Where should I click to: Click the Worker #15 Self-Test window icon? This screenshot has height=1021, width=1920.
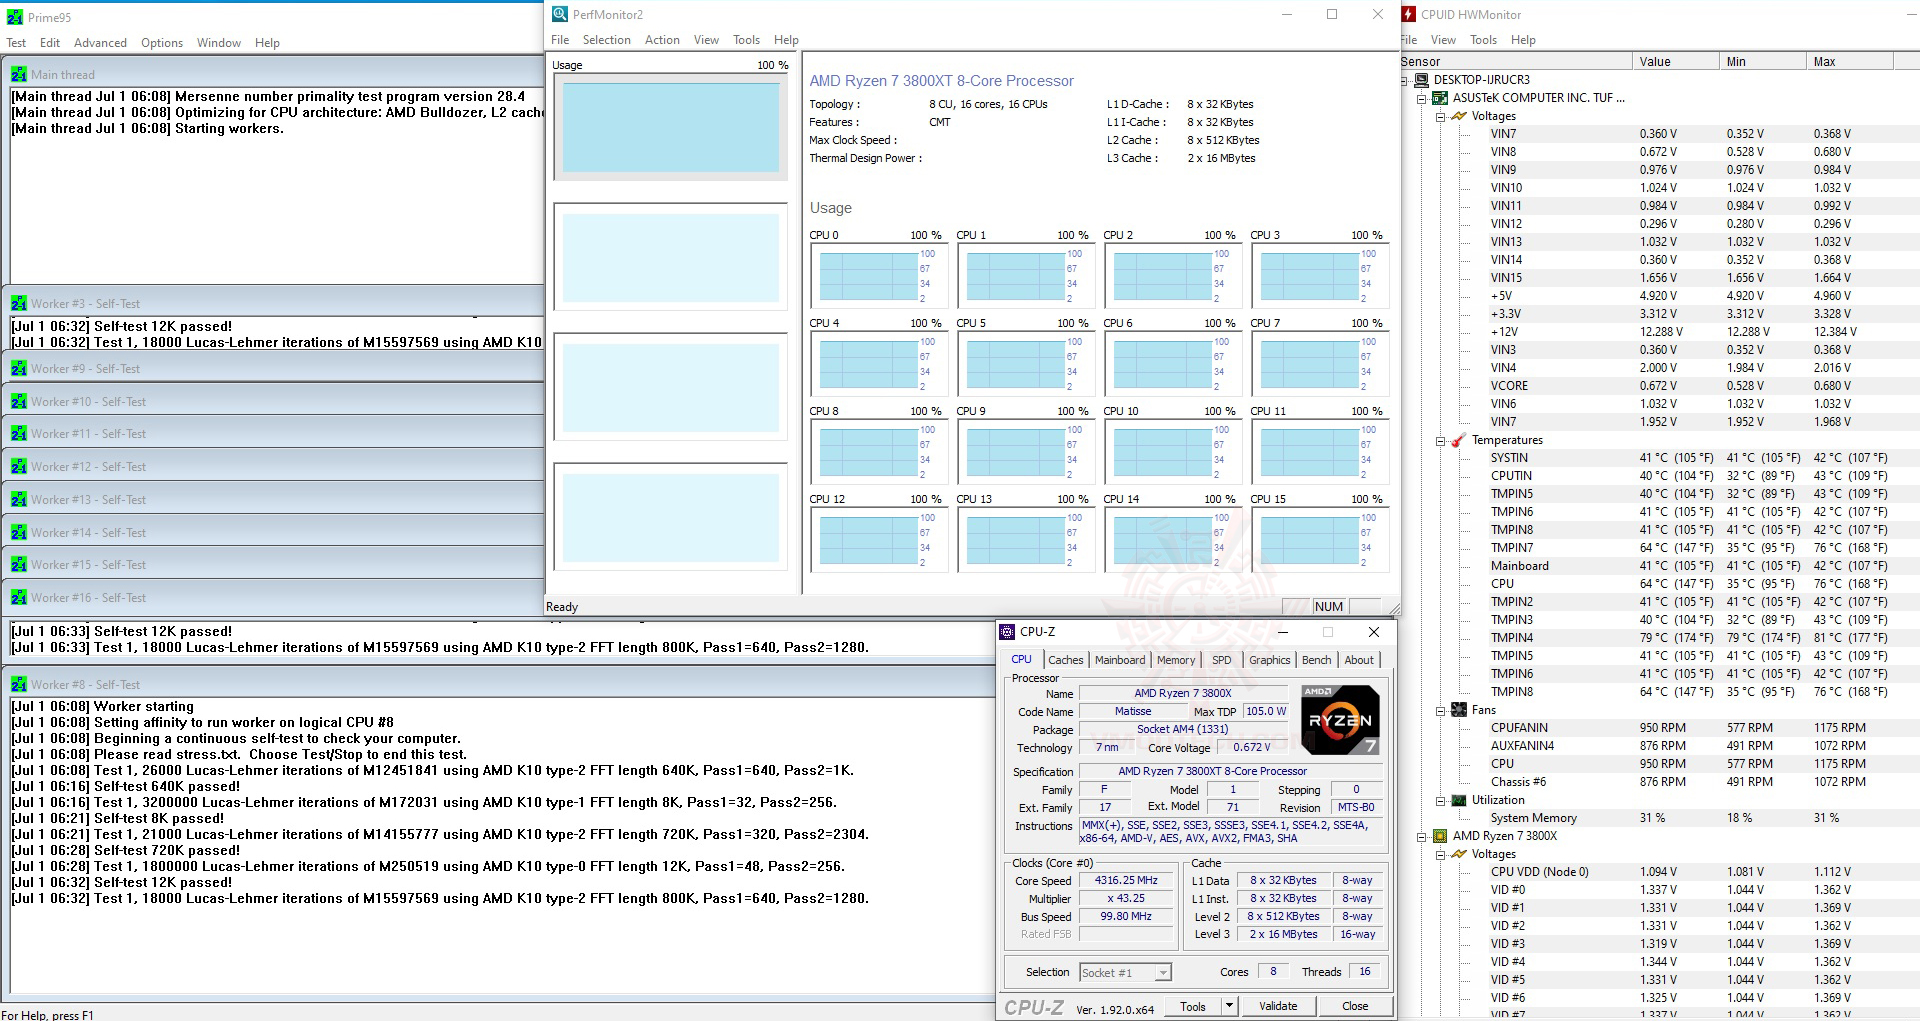[19, 564]
